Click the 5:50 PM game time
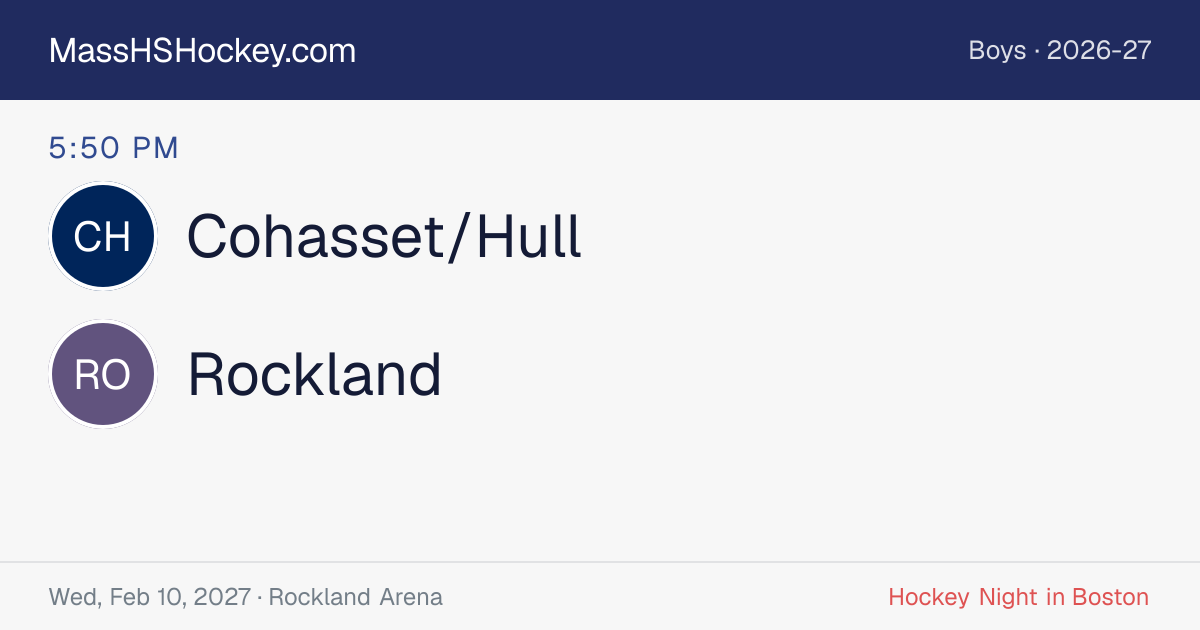 [113, 148]
